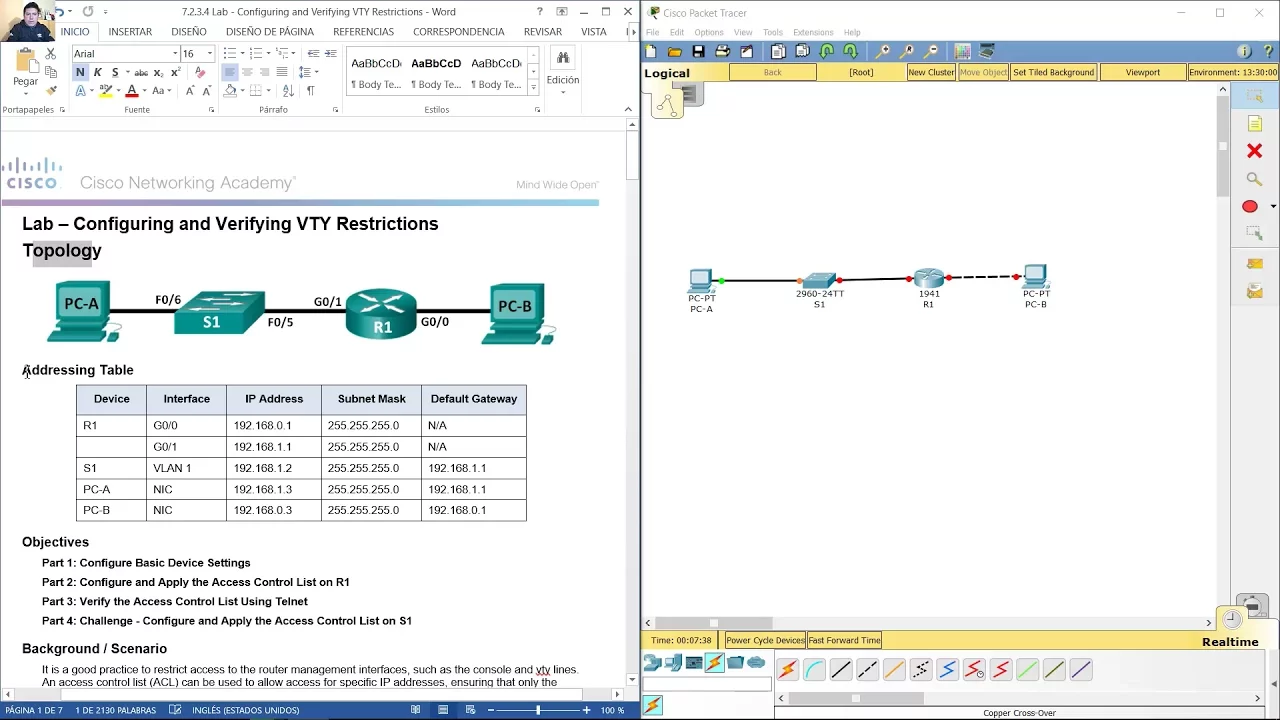The height and width of the screenshot is (720, 1280).
Task: Open the INSERTAR ribbon tab
Action: click(130, 32)
